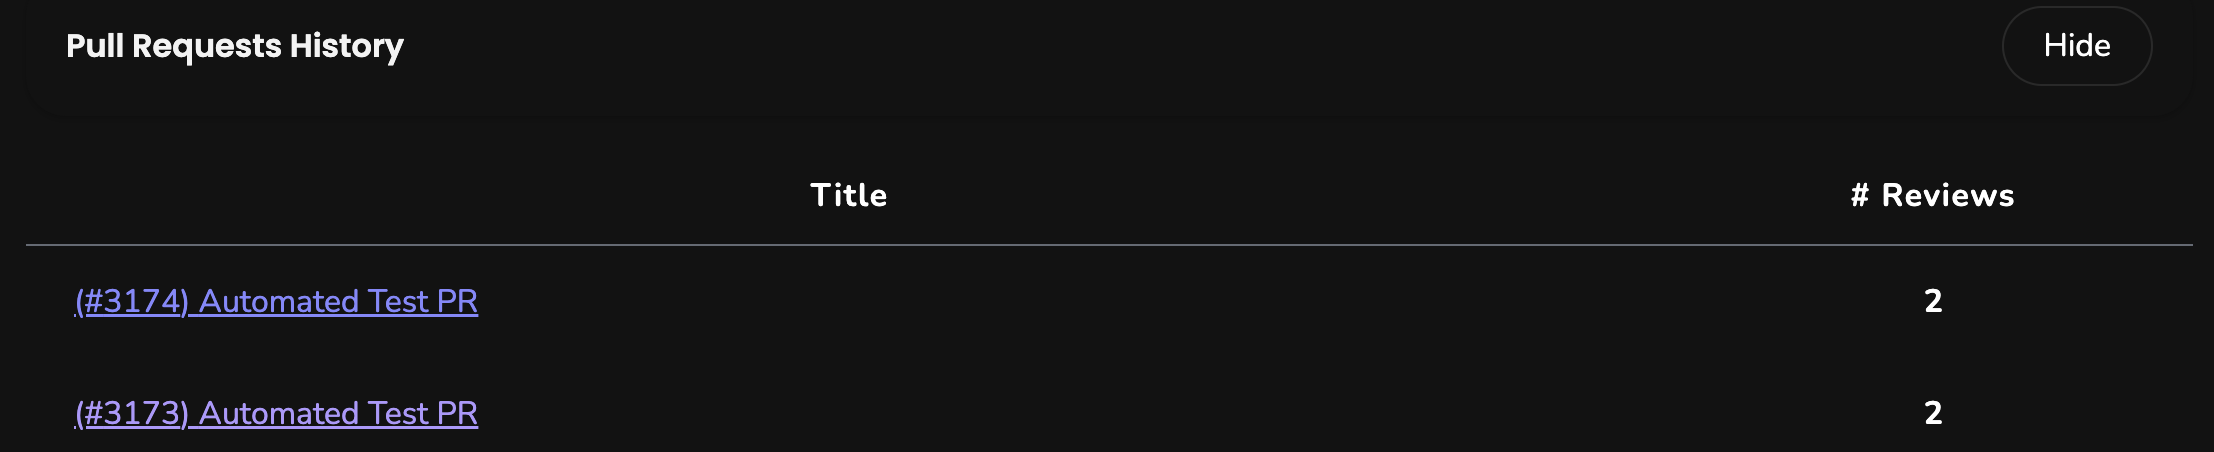The height and width of the screenshot is (452, 2214).
Task: Click the word "Reviews" in column header
Action: tap(1948, 195)
